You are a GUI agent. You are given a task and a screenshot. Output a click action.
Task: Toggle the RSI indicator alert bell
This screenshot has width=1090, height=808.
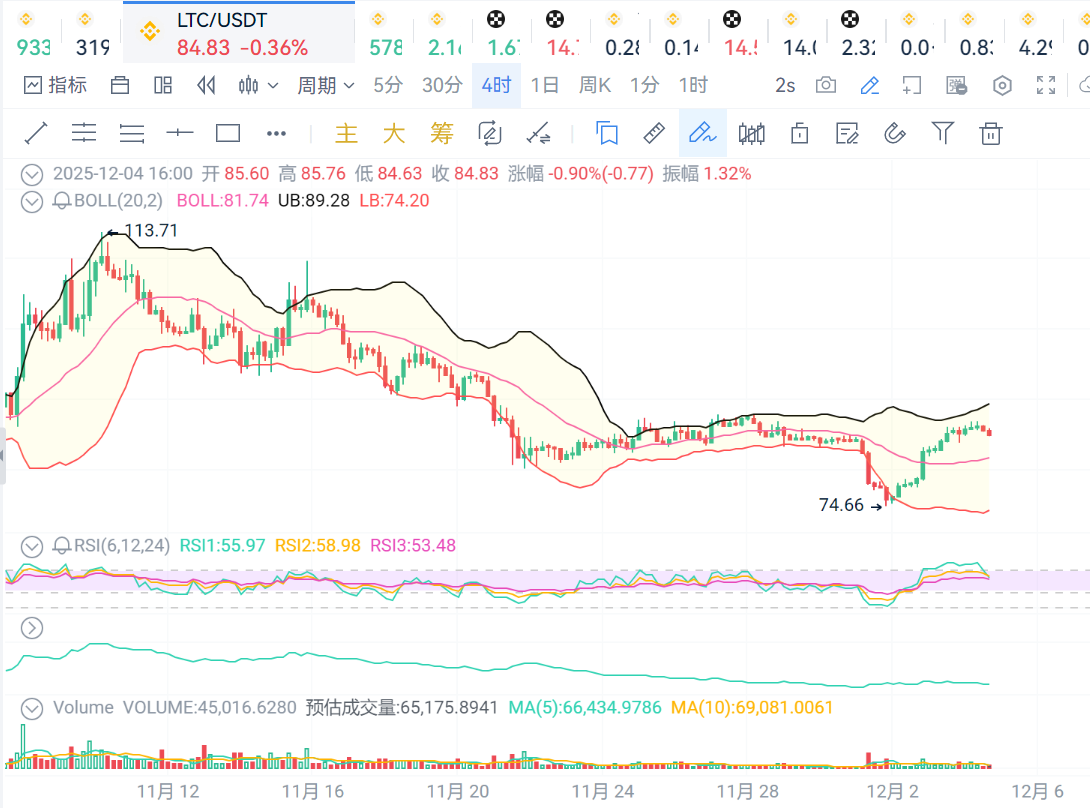[x=61, y=546]
